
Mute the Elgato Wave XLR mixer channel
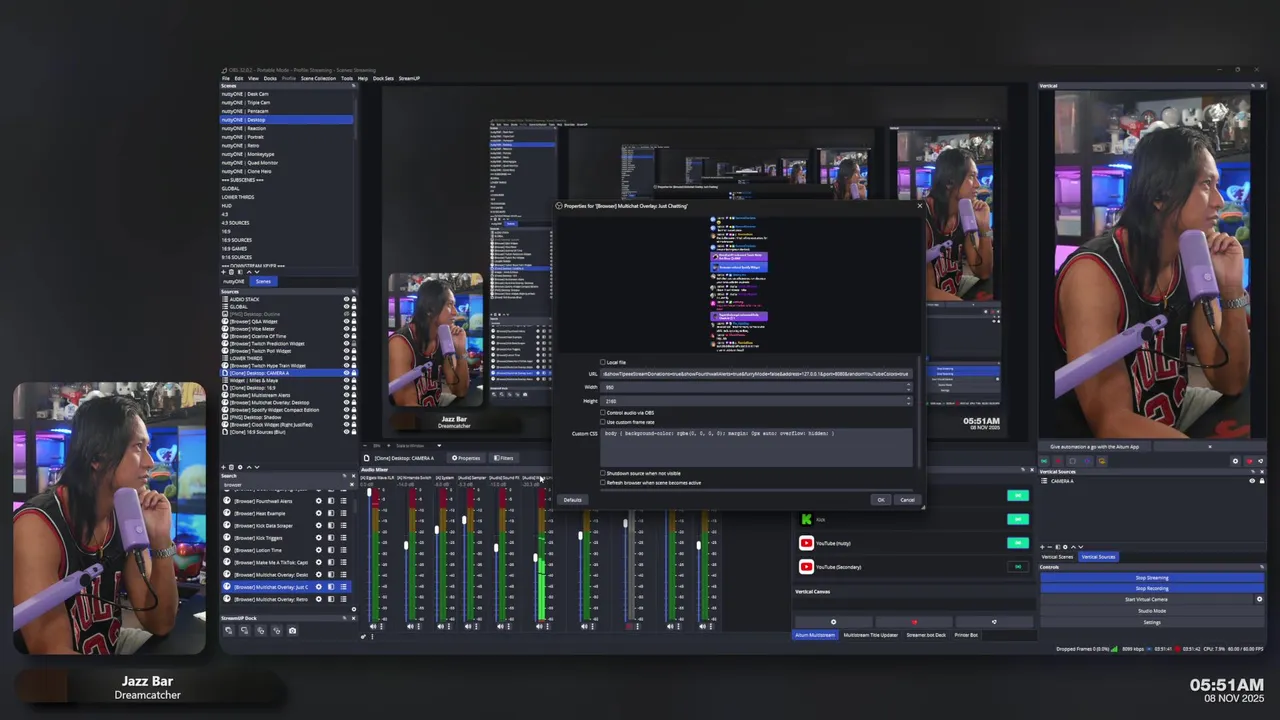click(373, 627)
